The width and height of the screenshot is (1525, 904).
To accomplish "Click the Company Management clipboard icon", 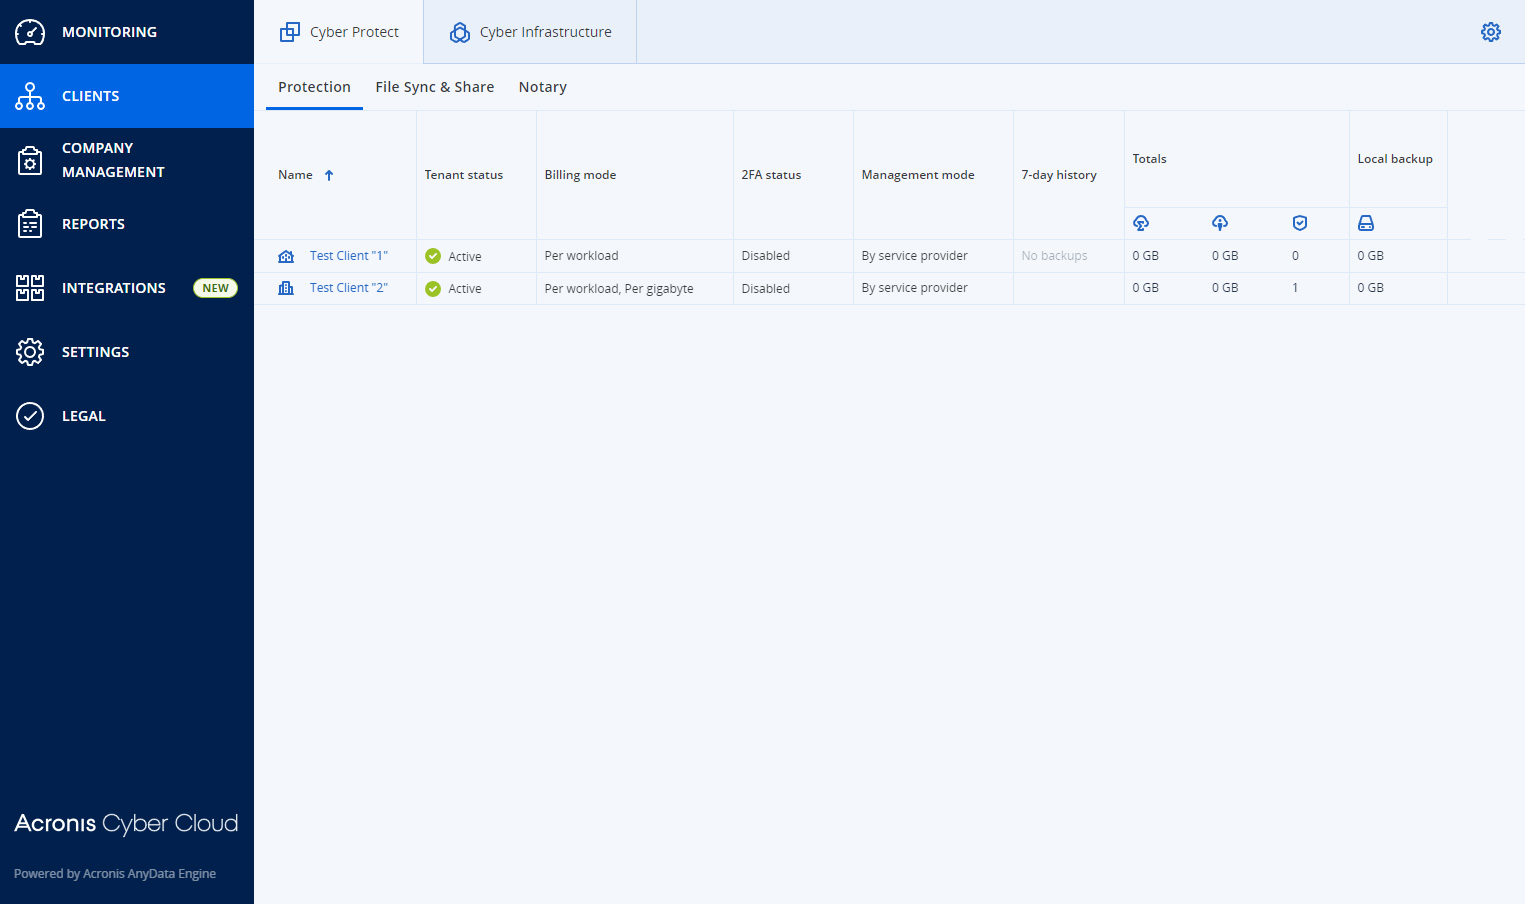I will (x=30, y=160).
